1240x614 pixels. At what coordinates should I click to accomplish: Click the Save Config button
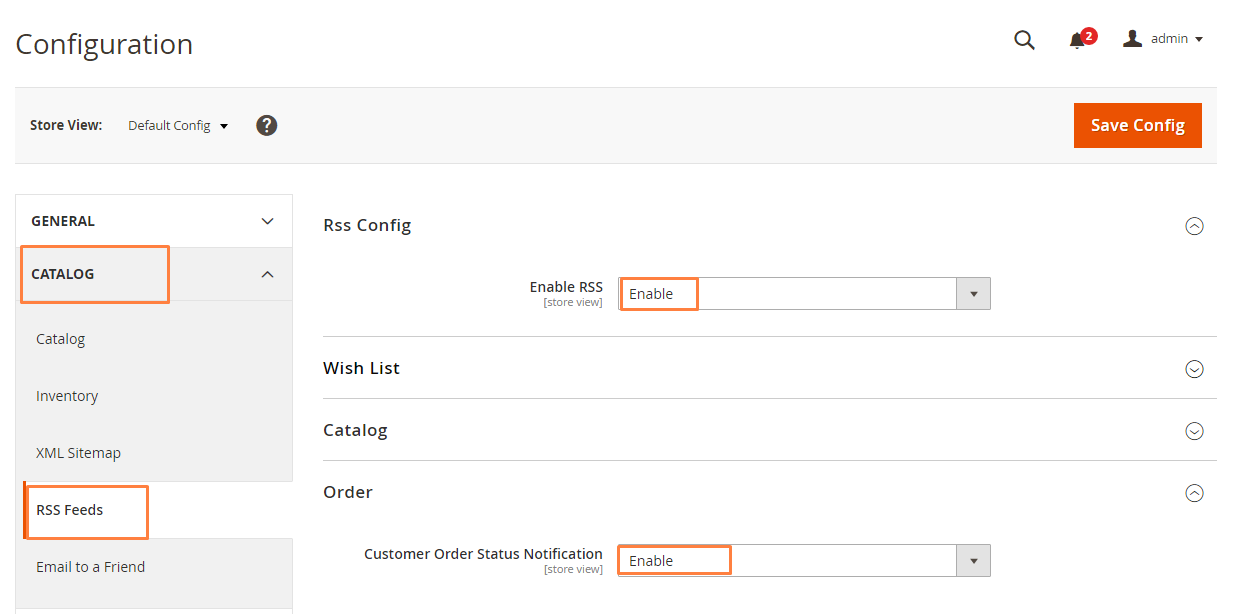1138,125
